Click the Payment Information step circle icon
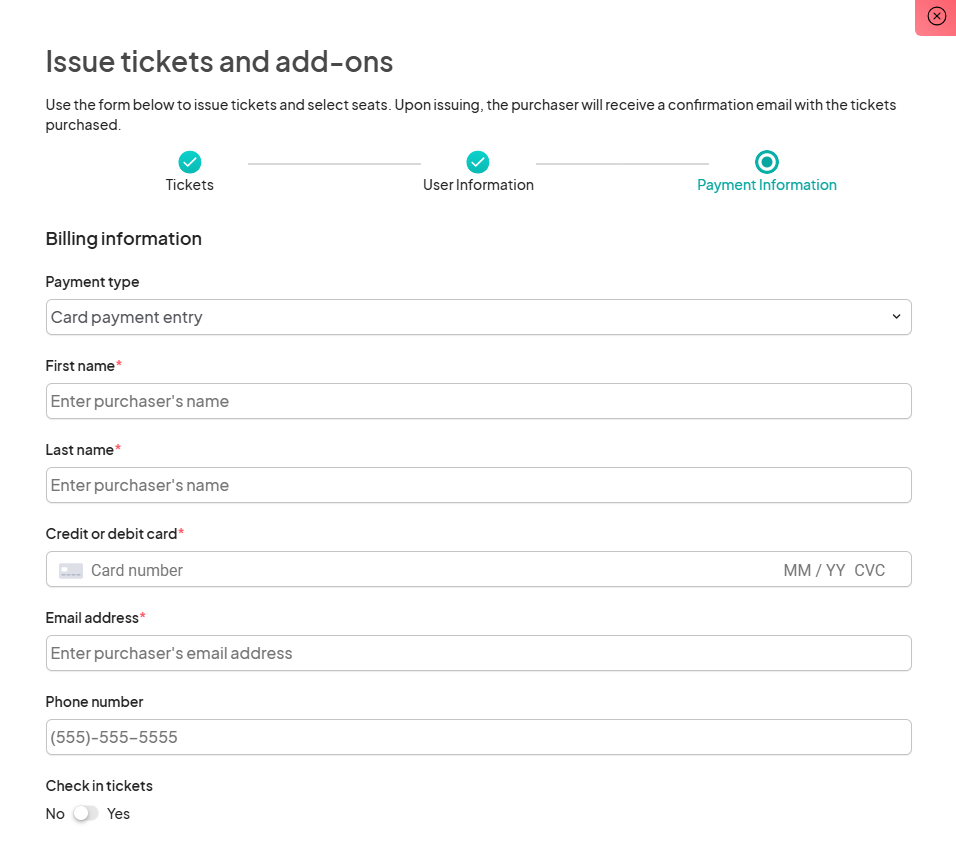 tap(767, 162)
